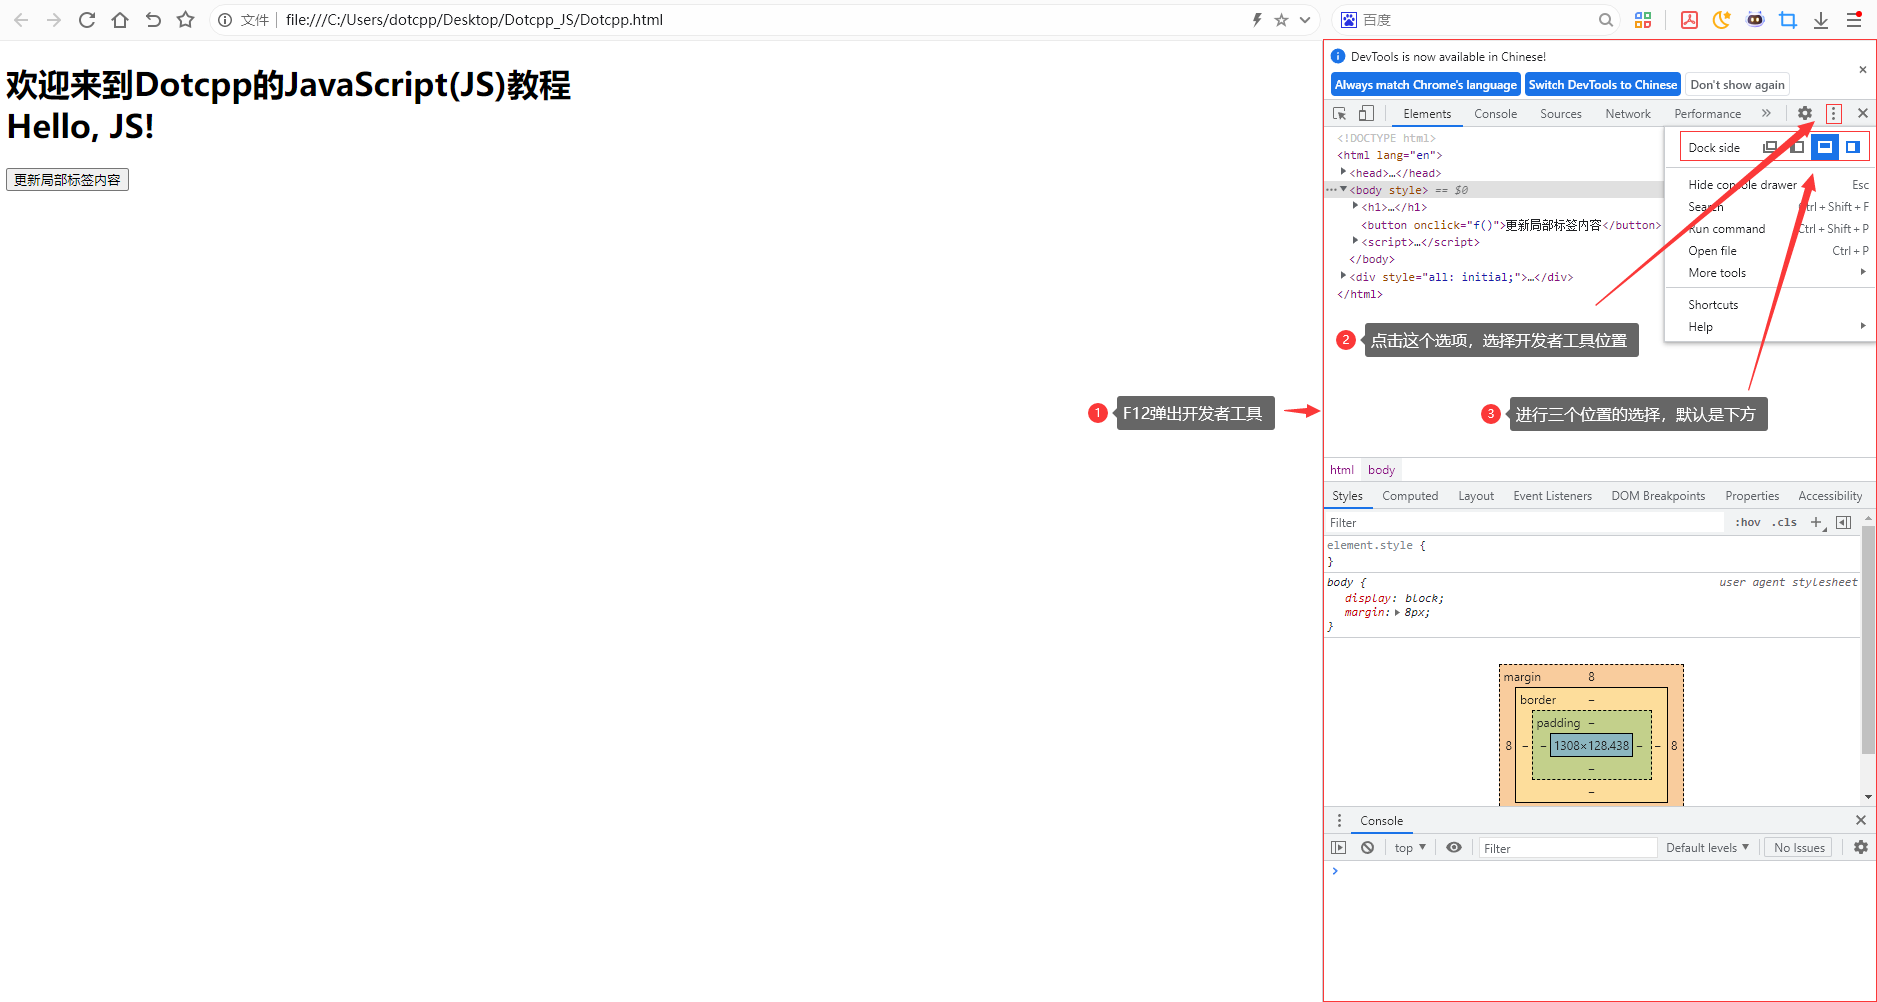Toggle the device toolbar icon
The width and height of the screenshot is (1877, 1002).
[1366, 114]
